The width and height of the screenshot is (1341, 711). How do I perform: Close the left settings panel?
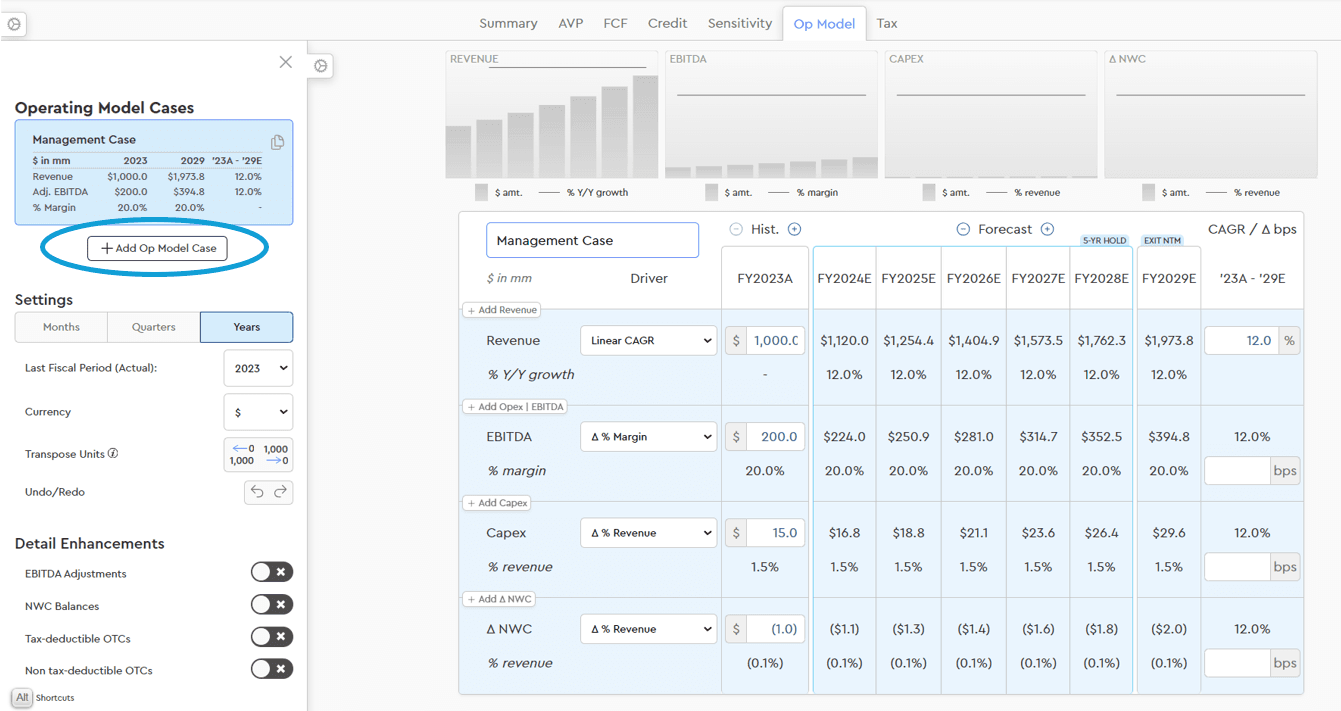(286, 62)
